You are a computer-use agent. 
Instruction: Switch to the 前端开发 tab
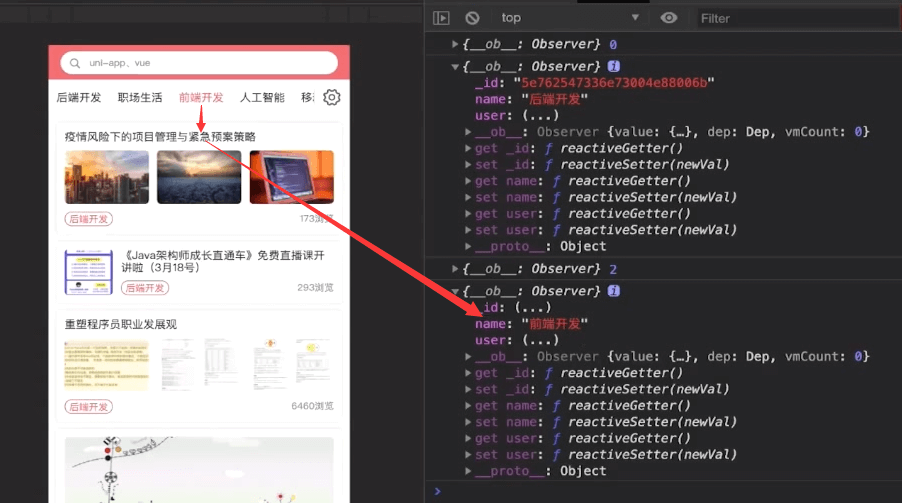201,97
